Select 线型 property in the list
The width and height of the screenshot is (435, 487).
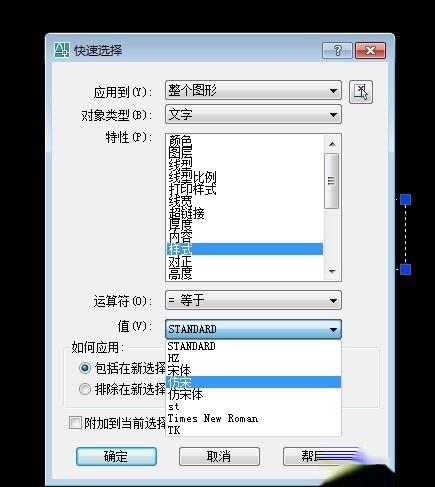(244, 164)
